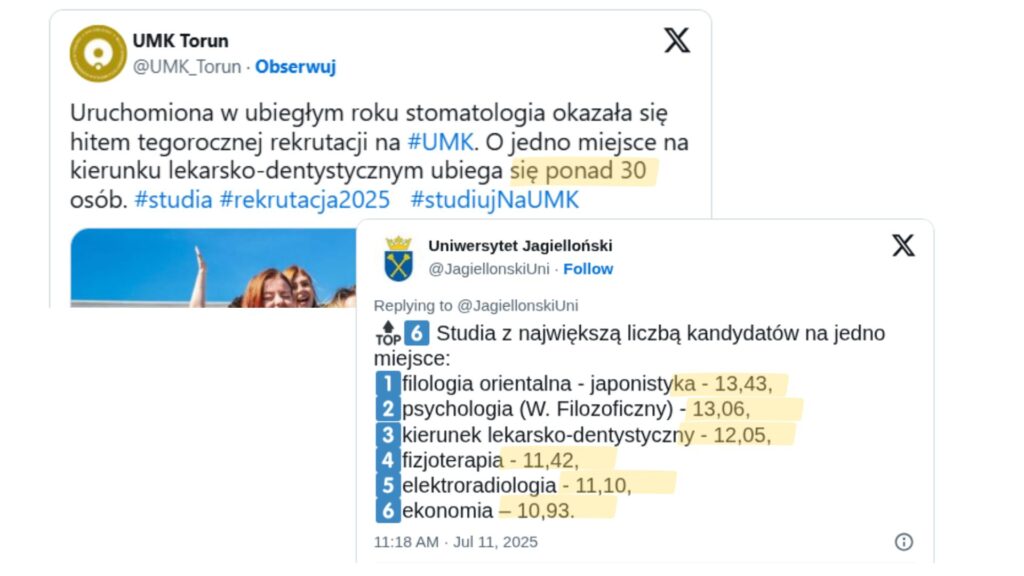
Task: Click the @UMK_Torun handle
Action: (187, 67)
